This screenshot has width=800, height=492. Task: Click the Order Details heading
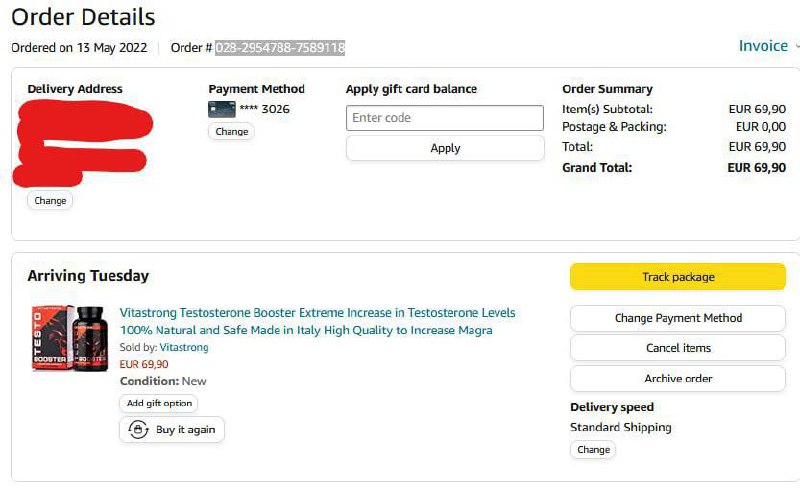point(83,17)
